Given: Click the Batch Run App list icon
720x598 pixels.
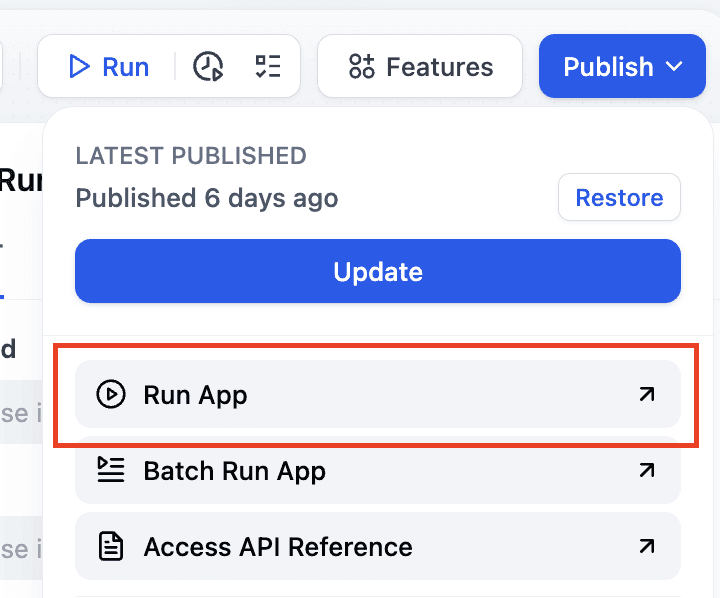Looking at the screenshot, I should tap(110, 470).
